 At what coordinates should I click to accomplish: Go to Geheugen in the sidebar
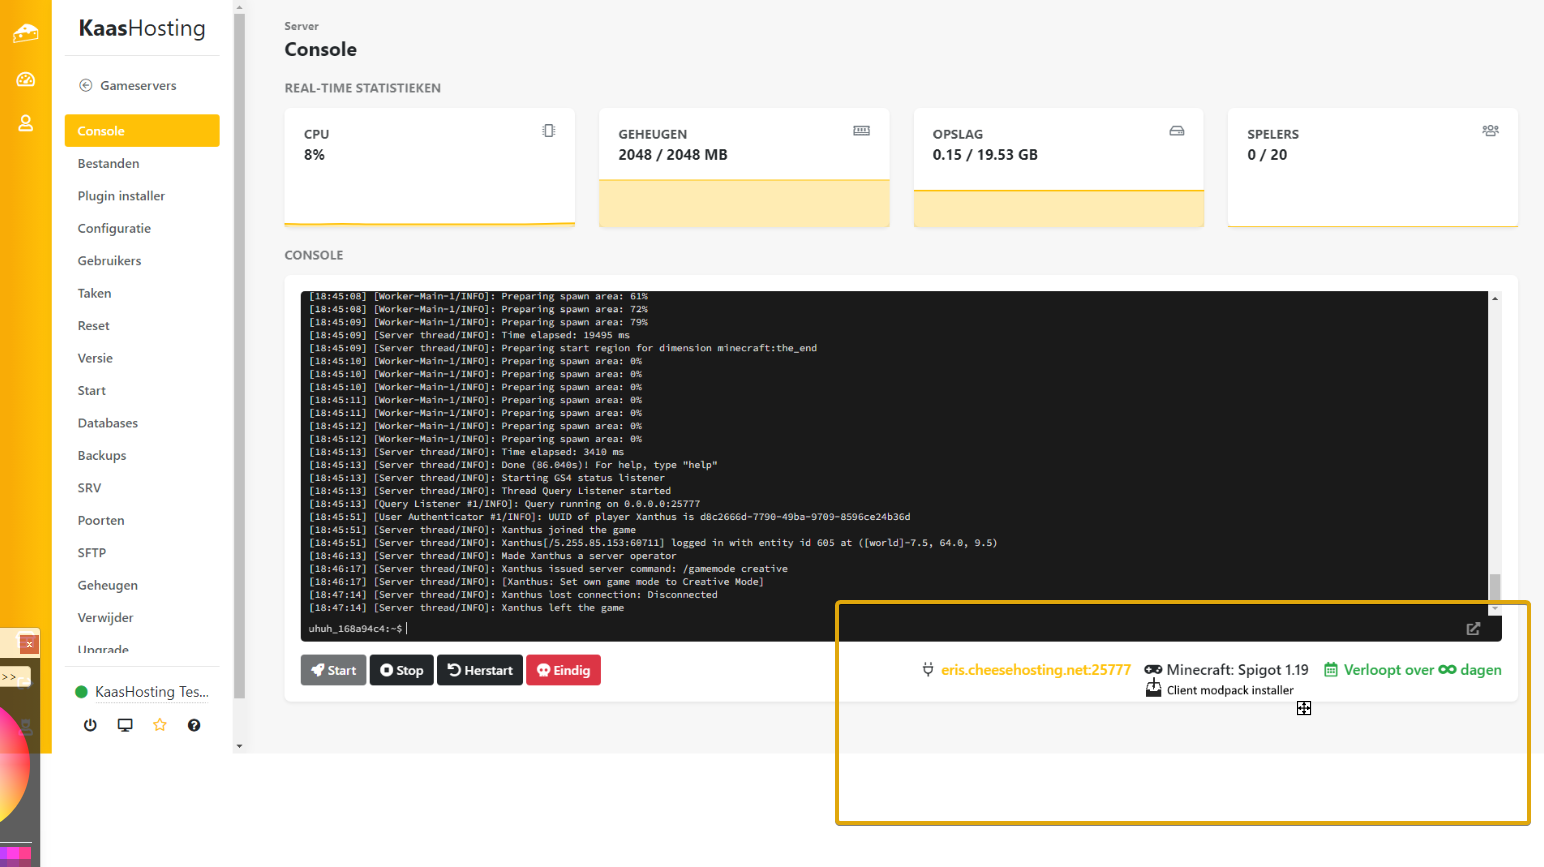[x=108, y=586]
